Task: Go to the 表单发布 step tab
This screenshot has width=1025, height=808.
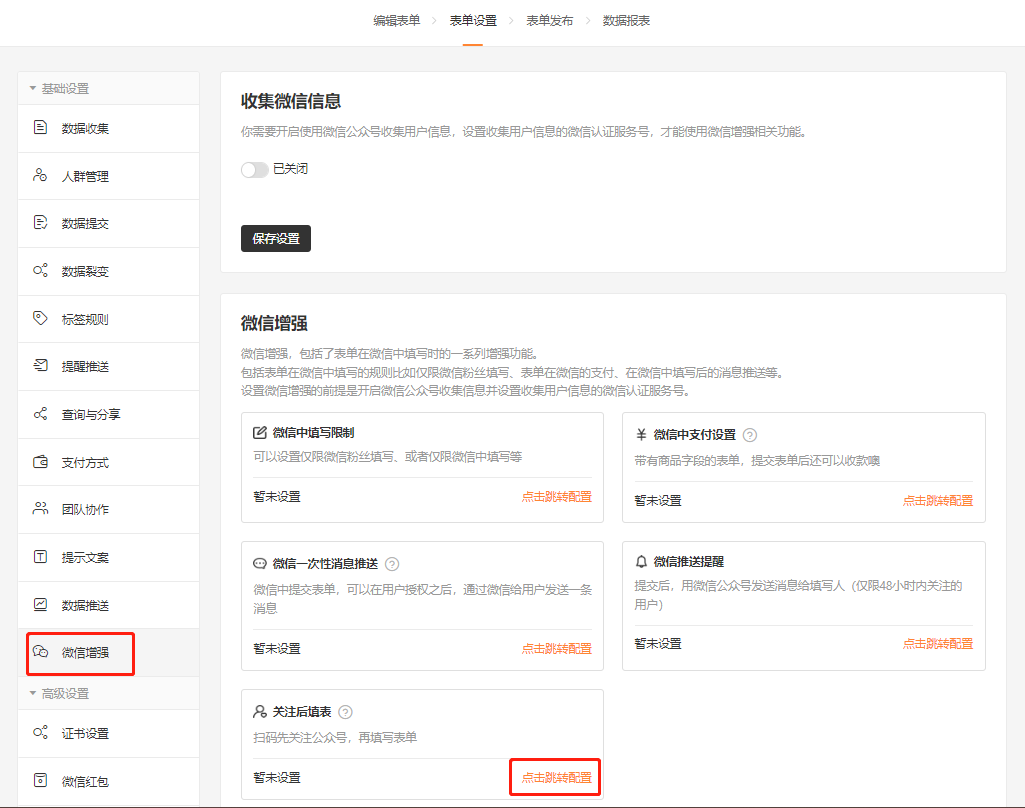Action: coord(550,21)
